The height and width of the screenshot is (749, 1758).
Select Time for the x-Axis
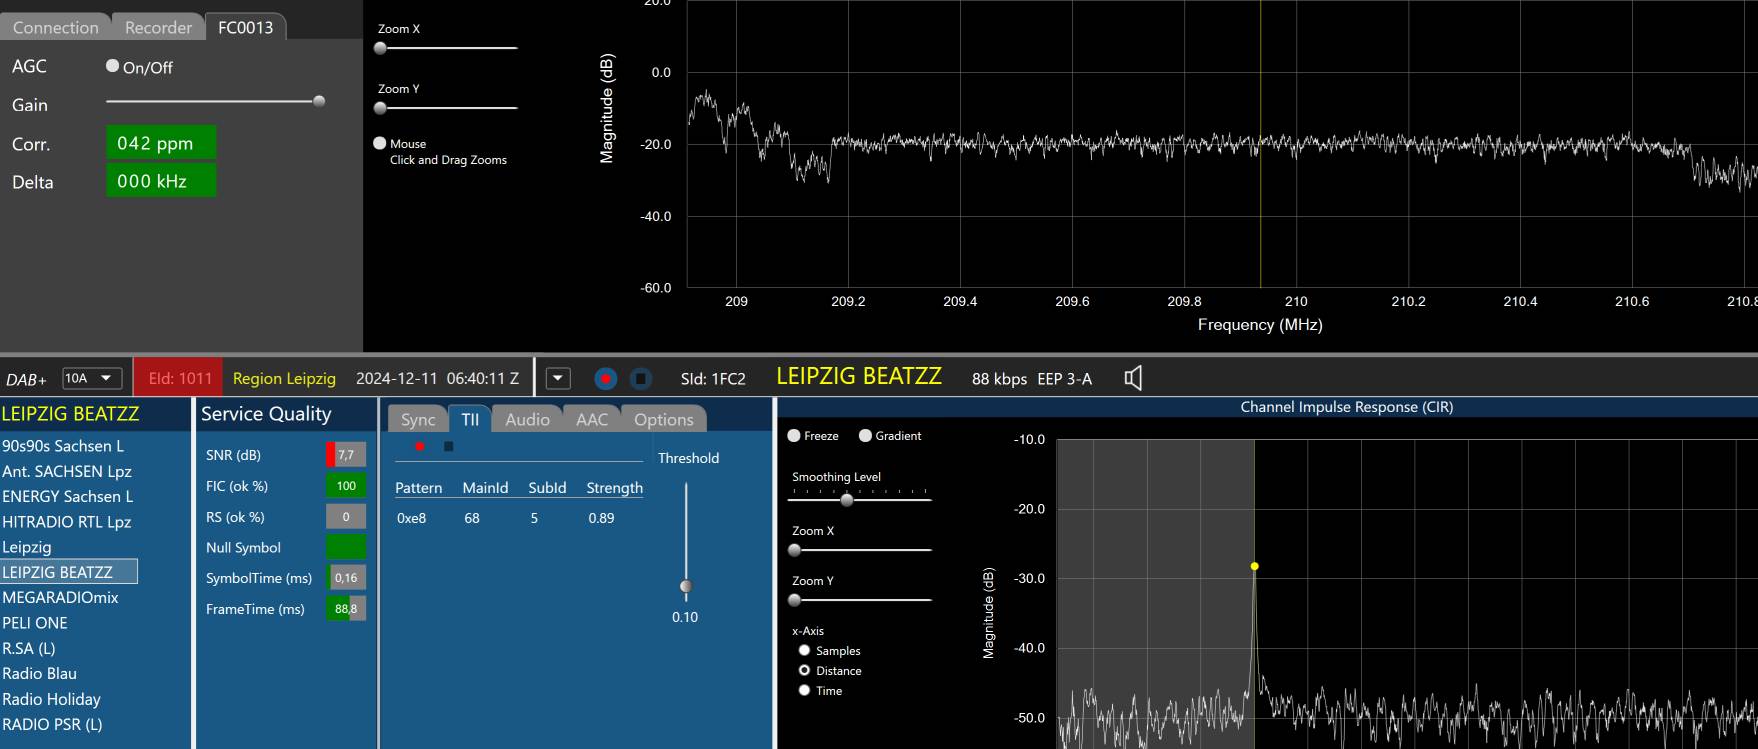point(804,690)
